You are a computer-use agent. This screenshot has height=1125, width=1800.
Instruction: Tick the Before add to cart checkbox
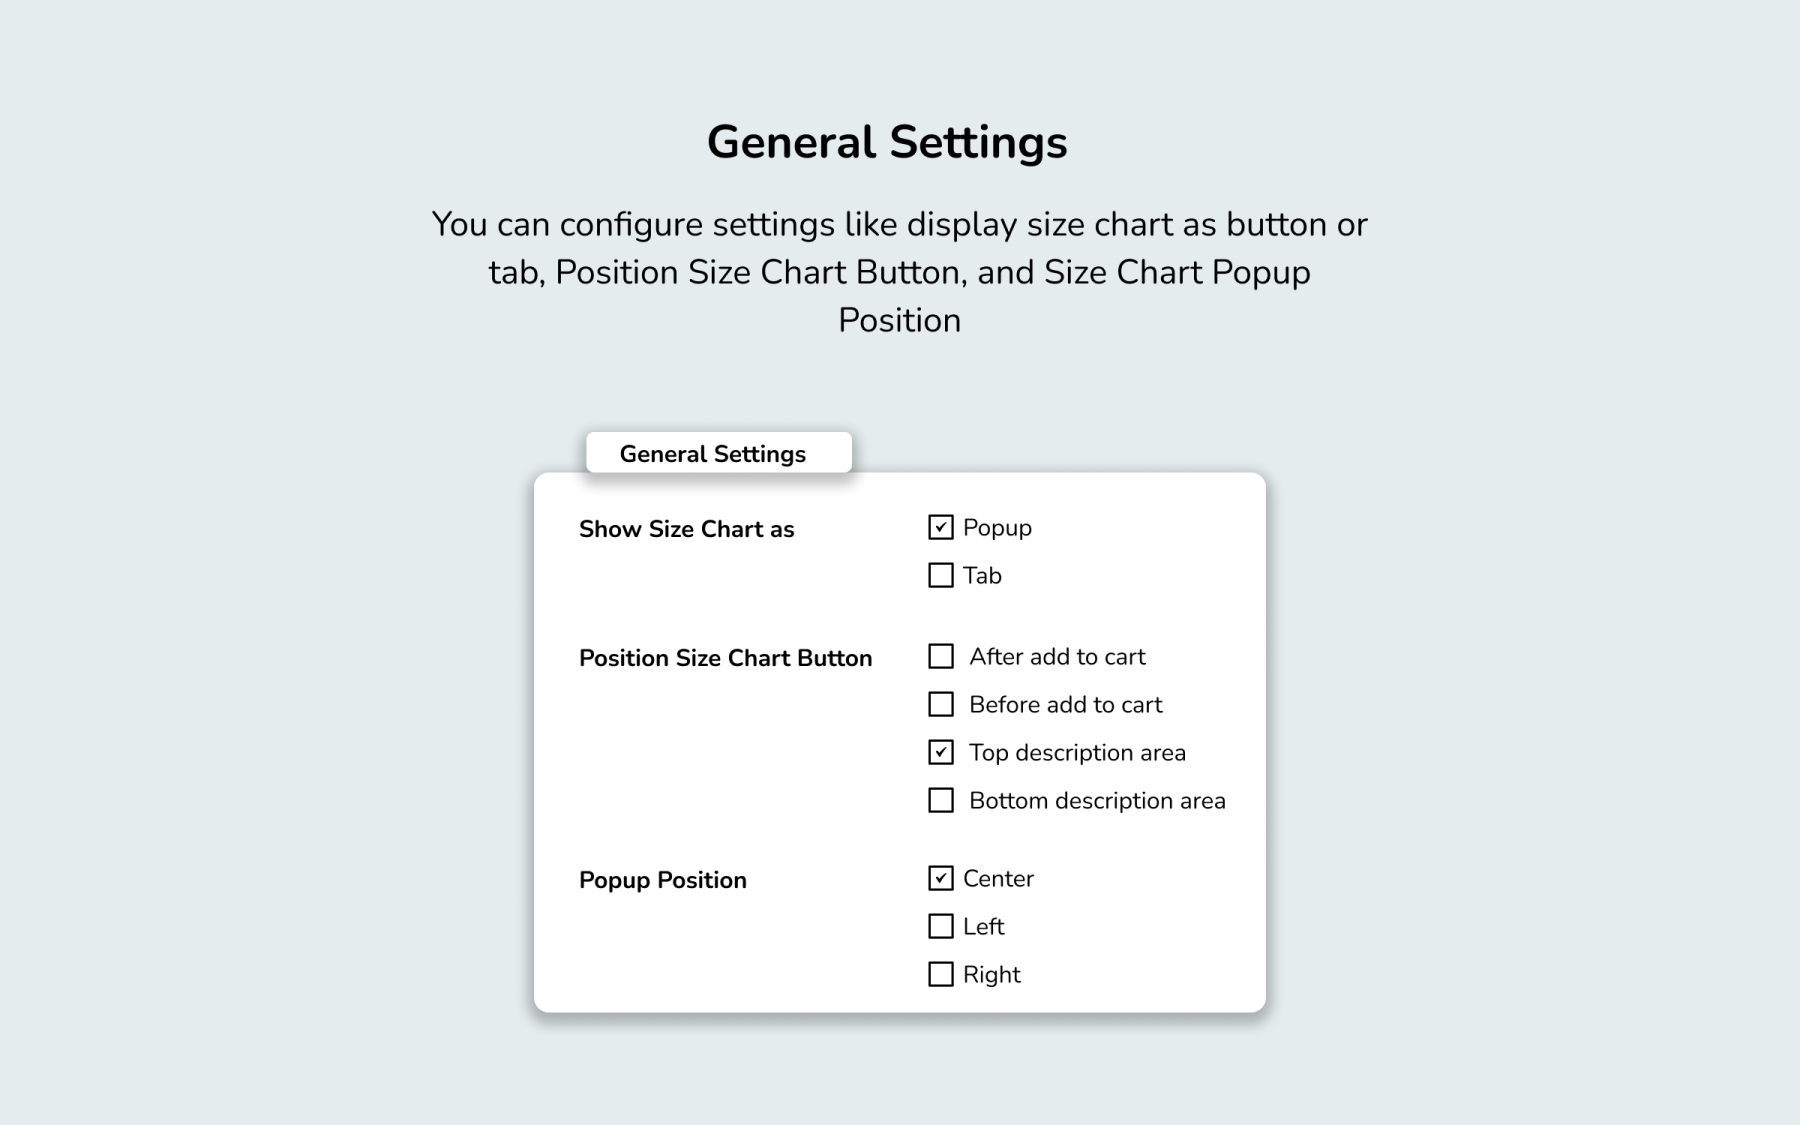point(940,704)
